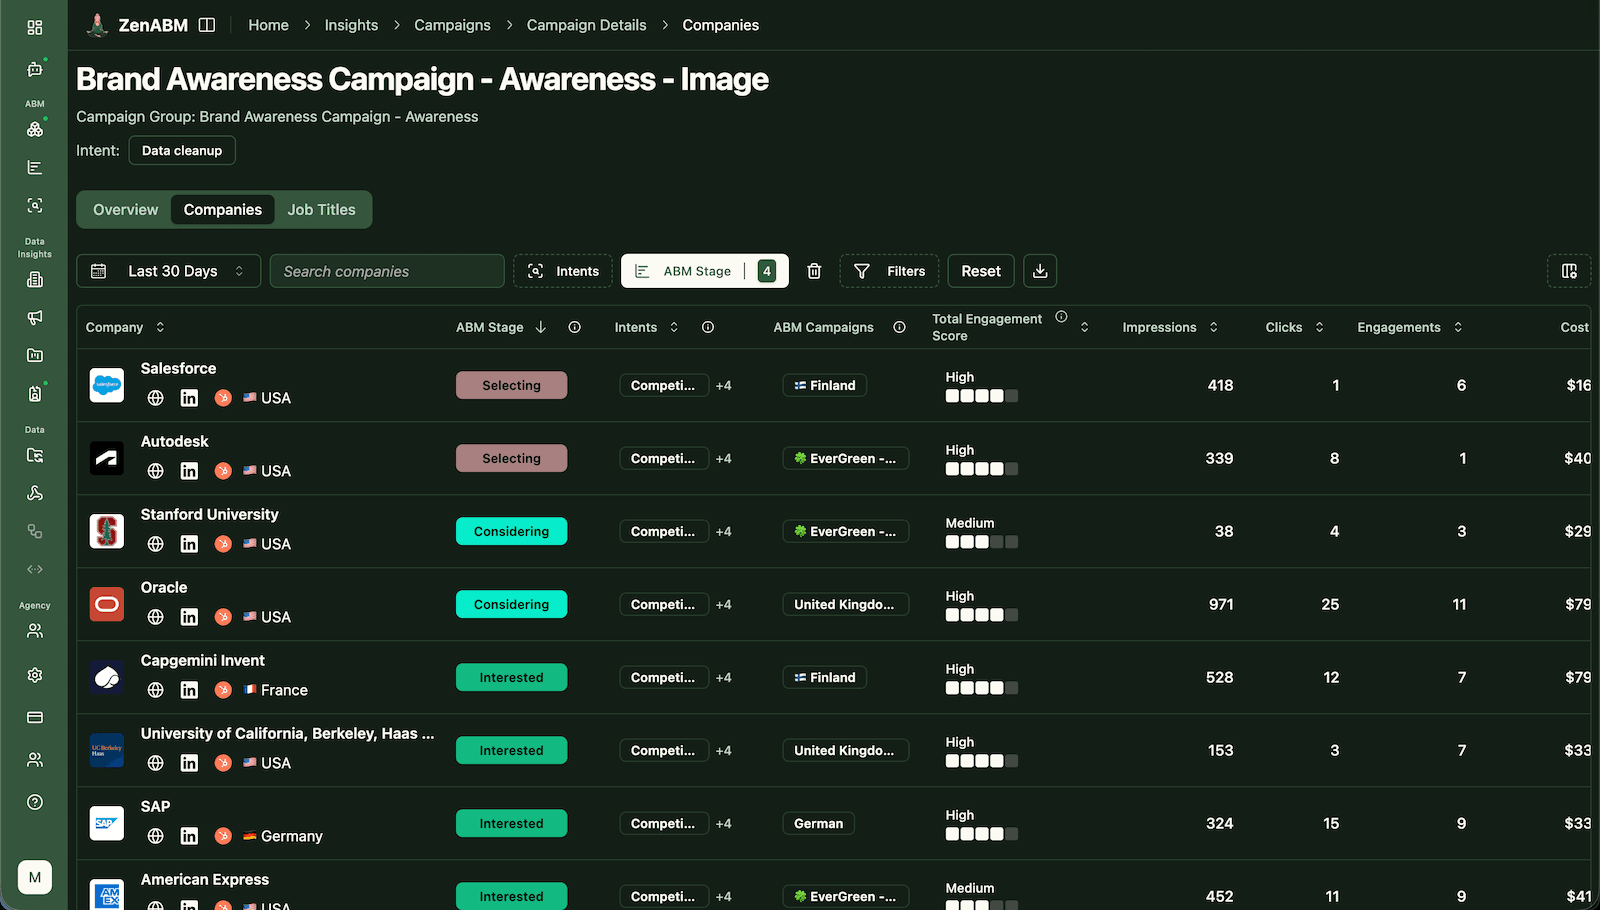Expand the +4 intents on the Salesforce row
The width and height of the screenshot is (1600, 910).
[x=723, y=385]
